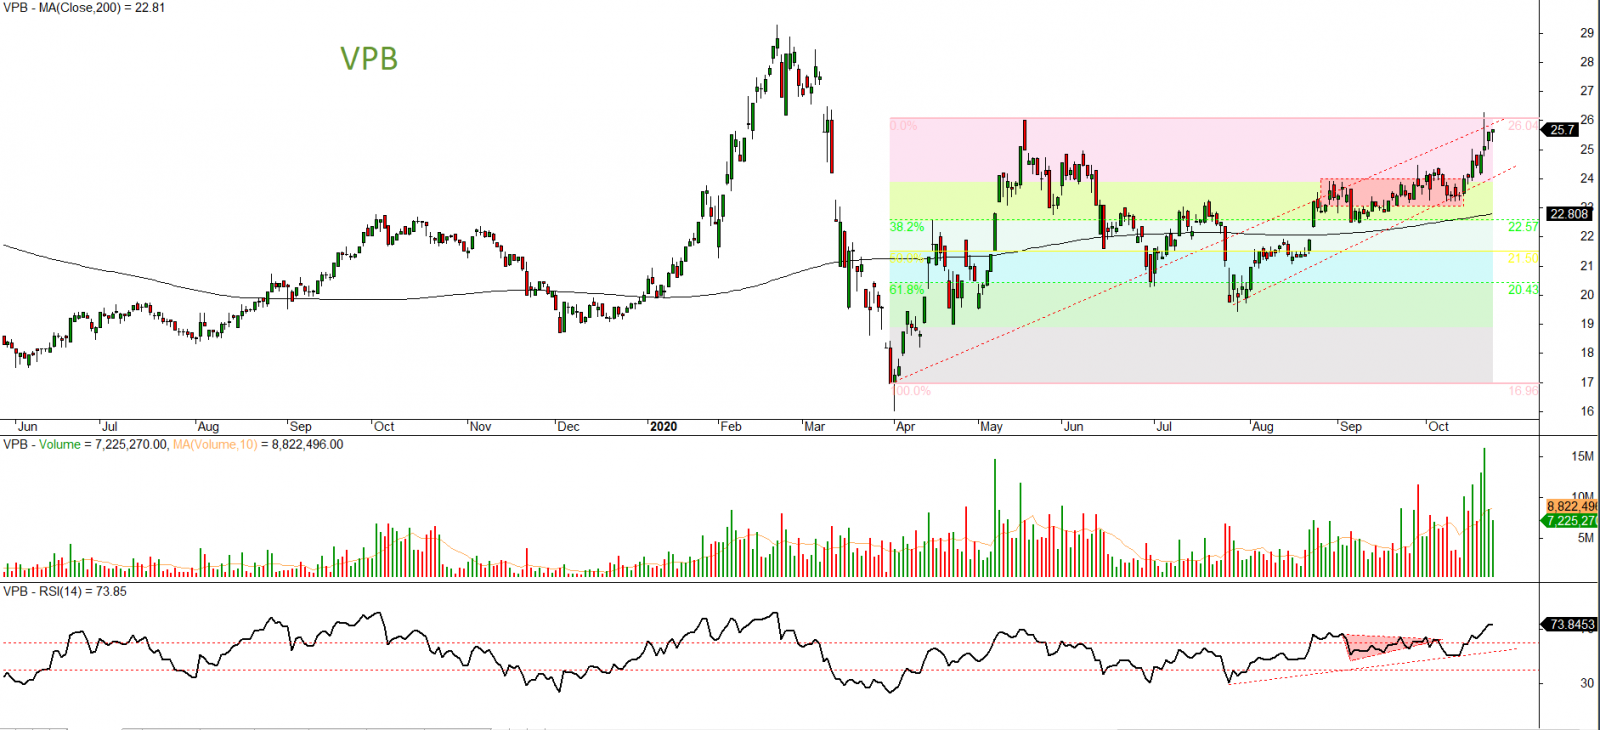
Task: Click the Feb month label on time axis
Action: 731,427
